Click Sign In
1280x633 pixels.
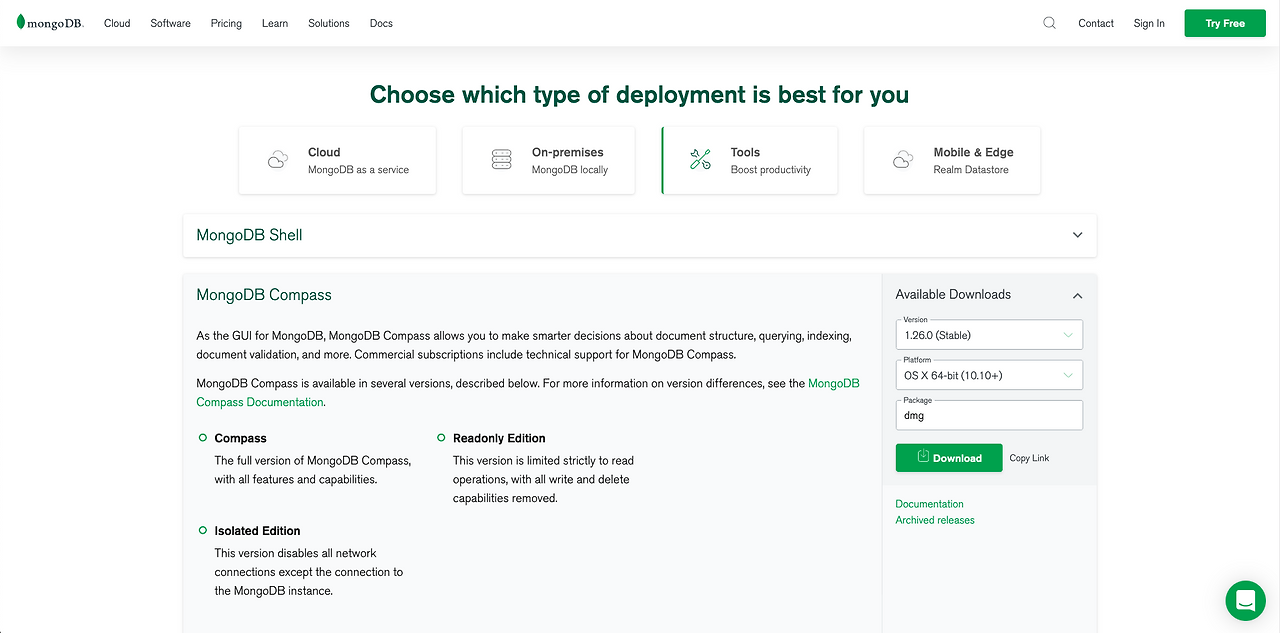tap(1149, 23)
